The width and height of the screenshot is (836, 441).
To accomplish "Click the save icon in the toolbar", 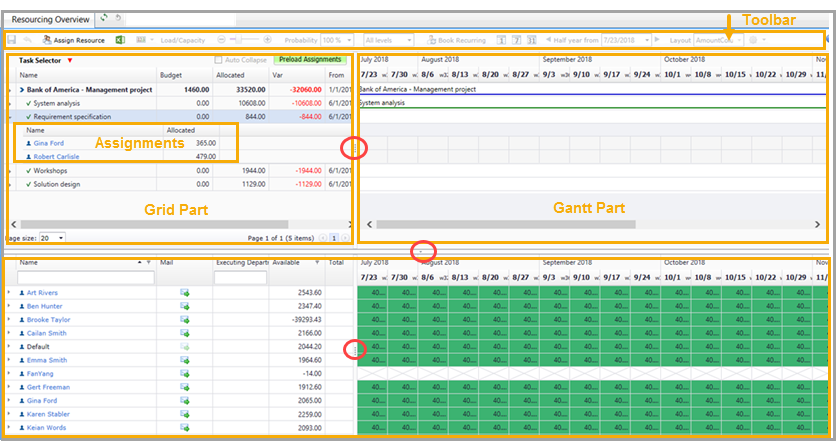I will coord(12,40).
